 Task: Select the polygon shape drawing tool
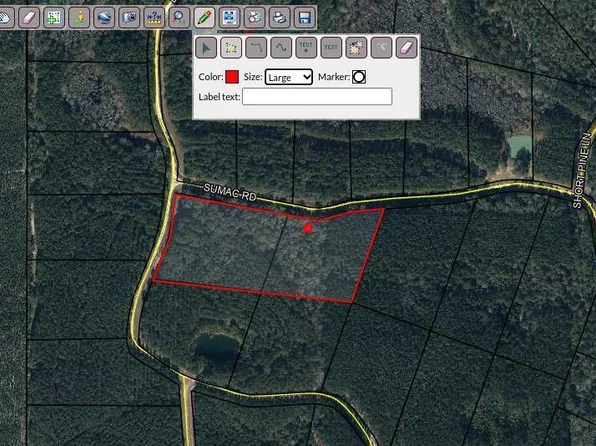pyautogui.click(x=231, y=48)
